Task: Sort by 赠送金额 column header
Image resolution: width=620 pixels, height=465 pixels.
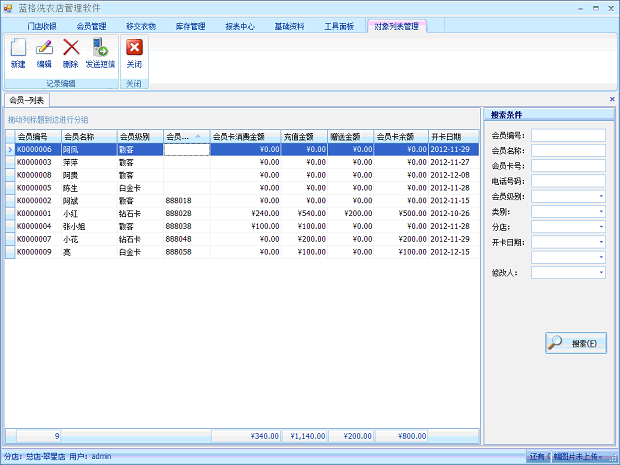Action: click(x=351, y=137)
